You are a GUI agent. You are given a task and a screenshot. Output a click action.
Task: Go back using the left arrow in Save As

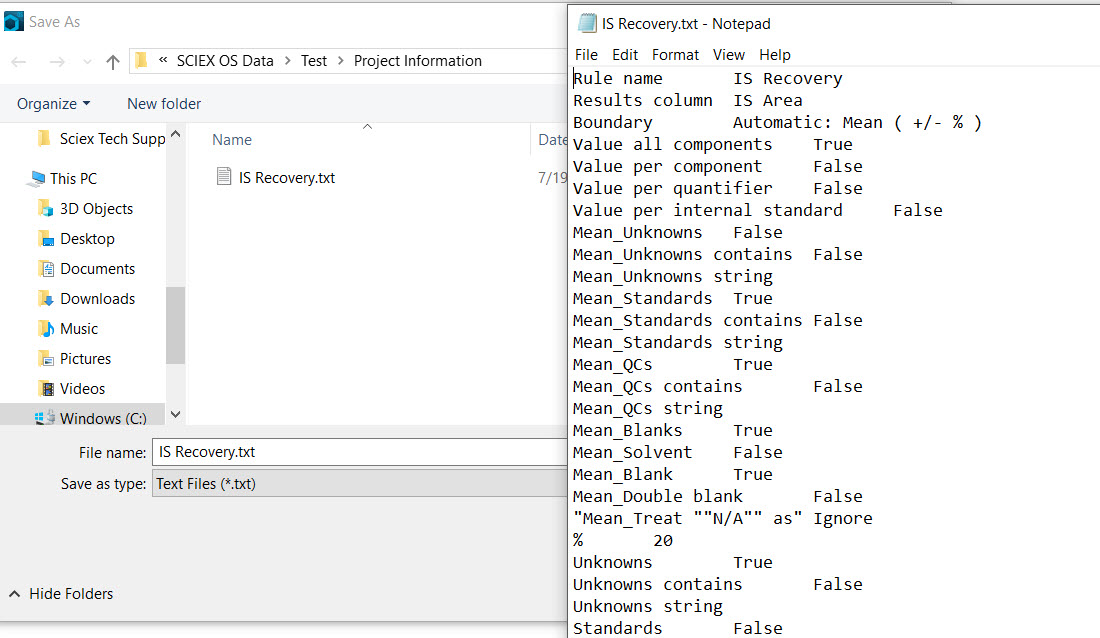click(x=19, y=62)
